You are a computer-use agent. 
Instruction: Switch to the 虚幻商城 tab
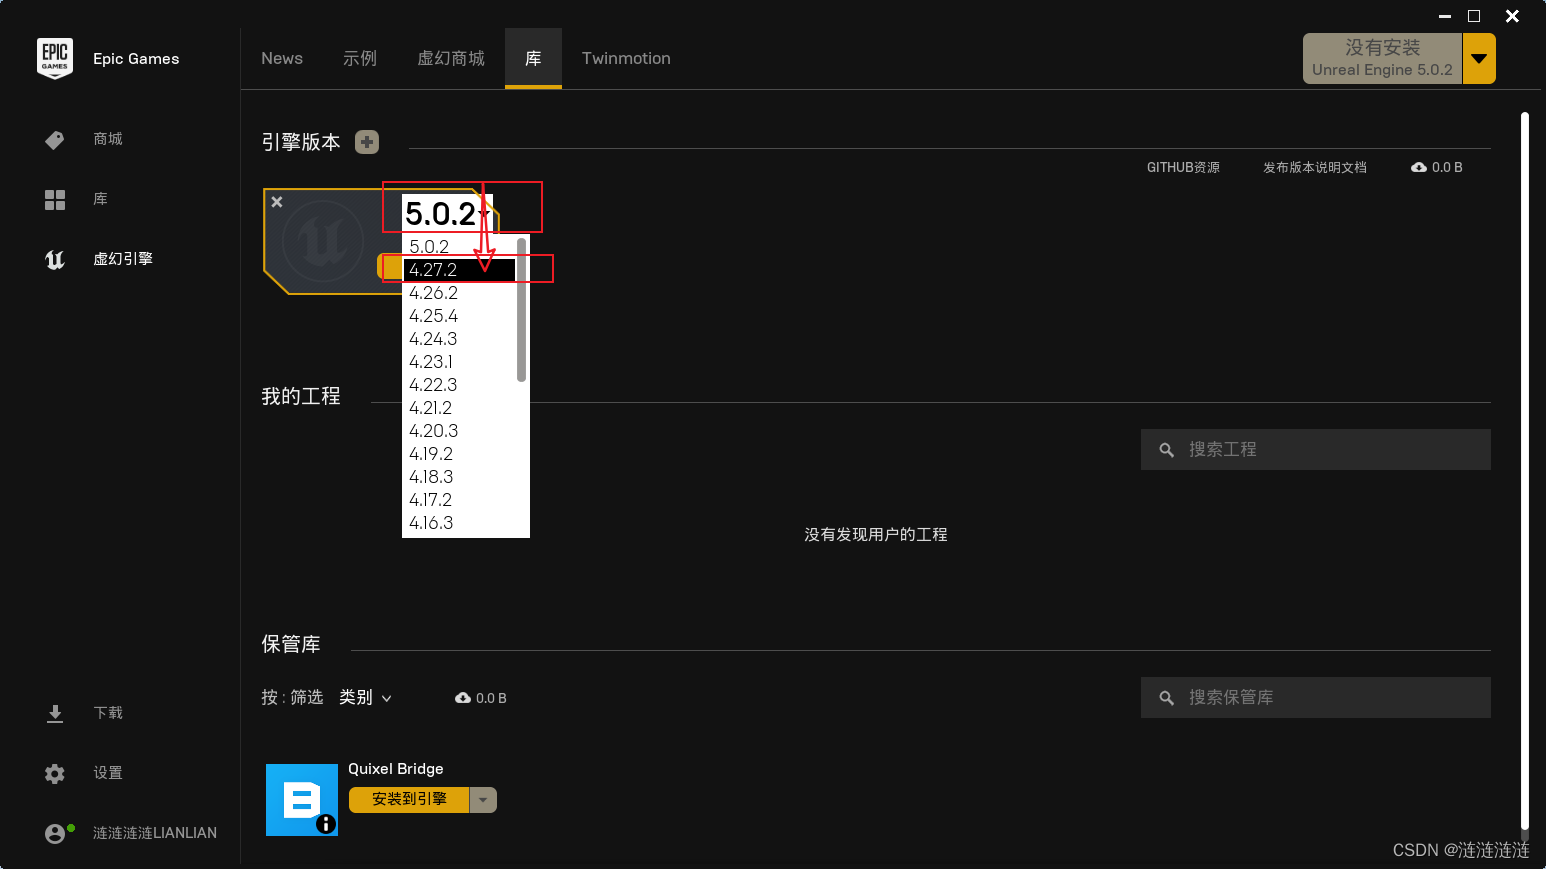(451, 58)
